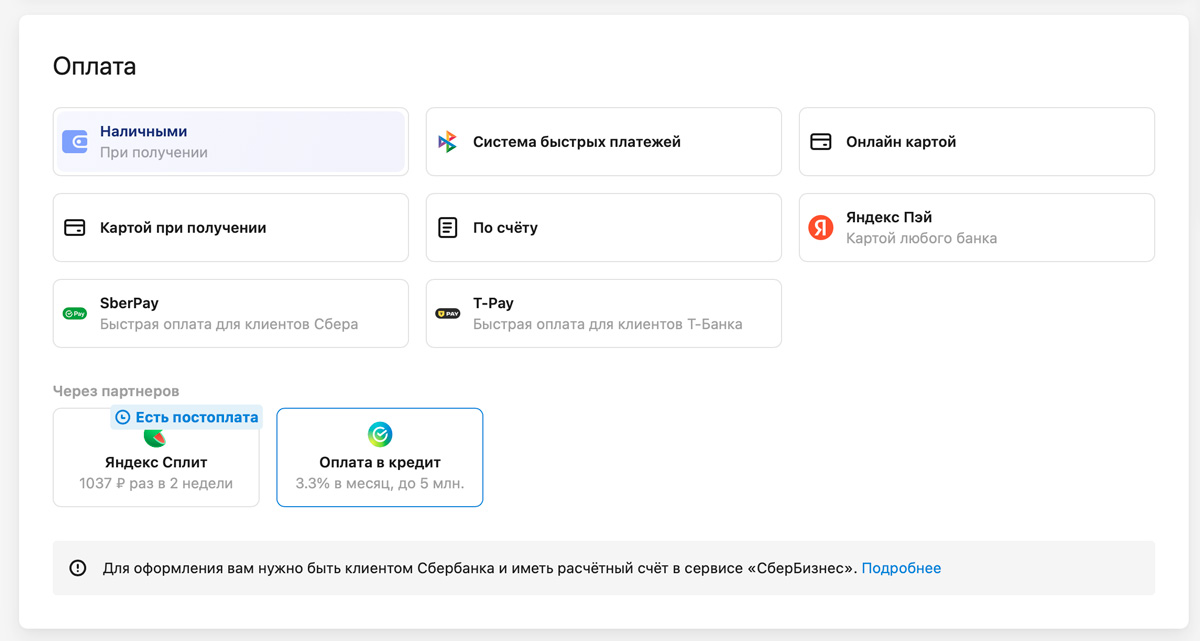
Task: Choose Оплата в кредит partner option
Action: click(380, 457)
